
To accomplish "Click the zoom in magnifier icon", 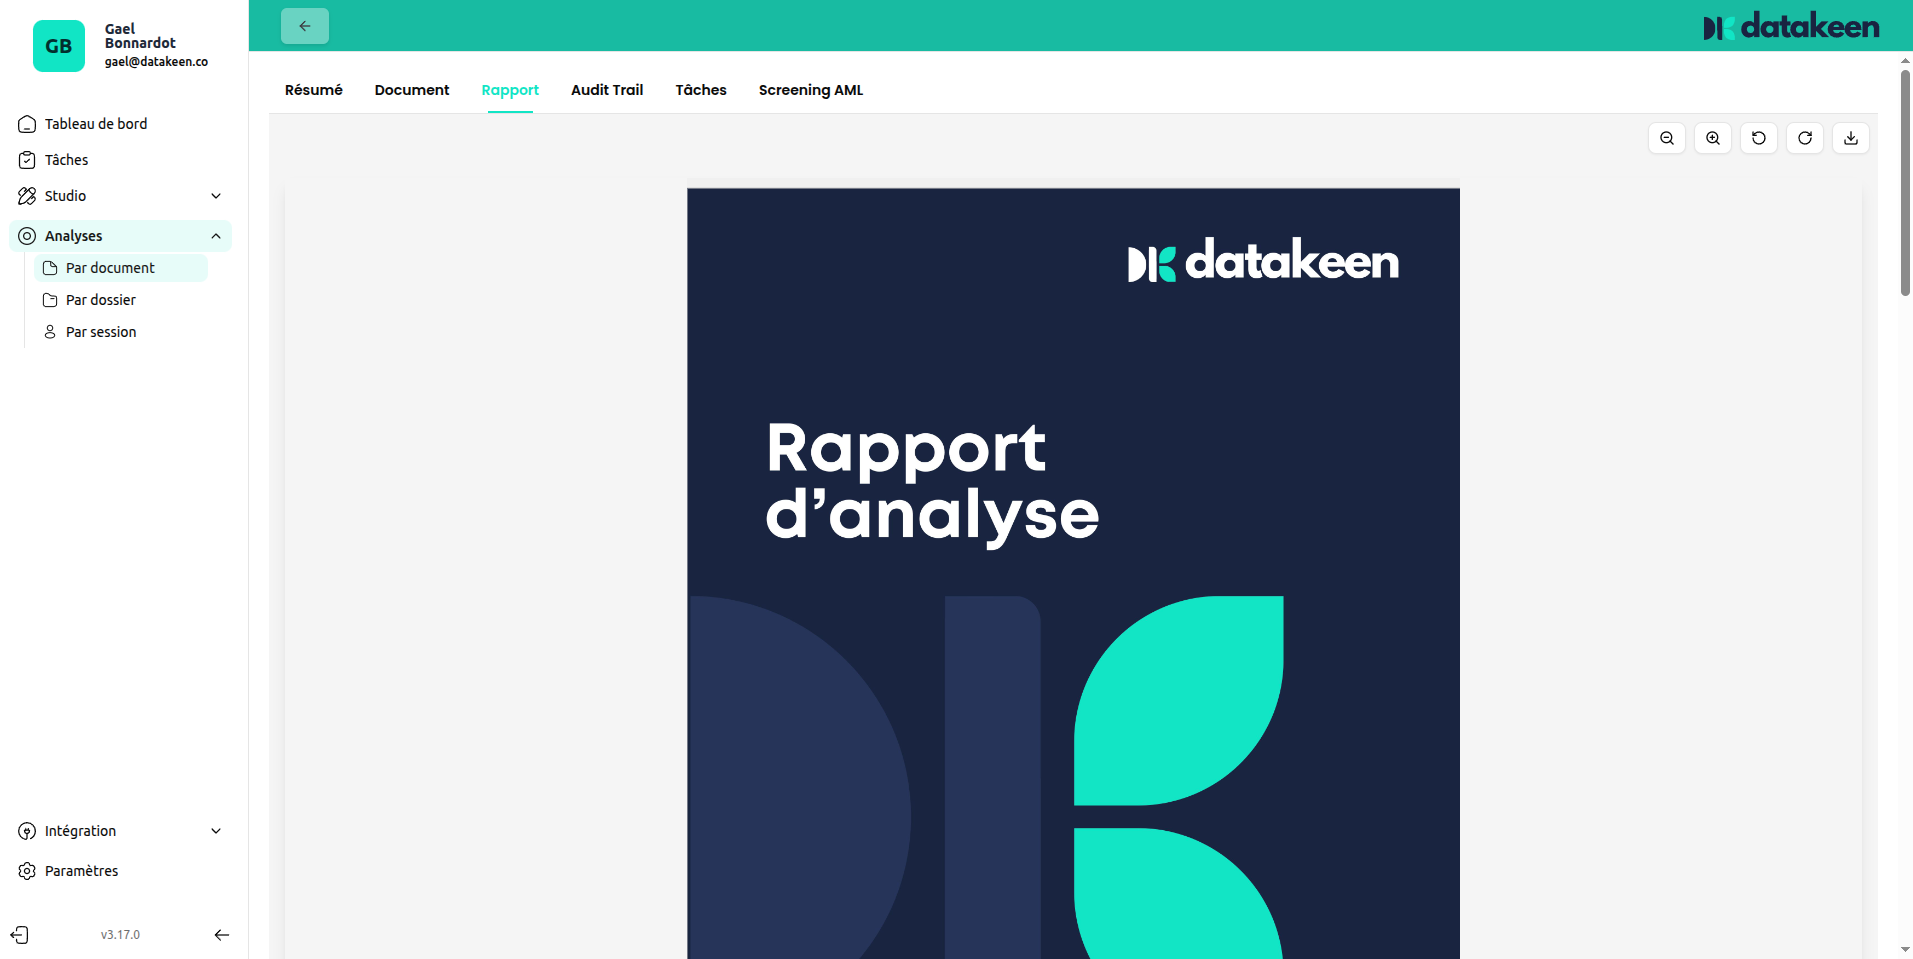I will click(x=1712, y=138).
